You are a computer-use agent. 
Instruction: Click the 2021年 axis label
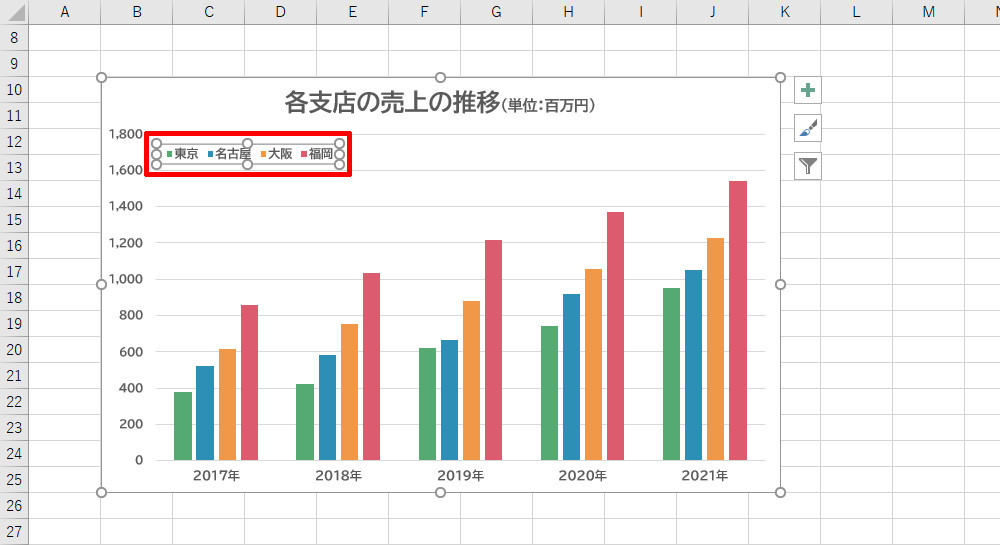coord(704,476)
